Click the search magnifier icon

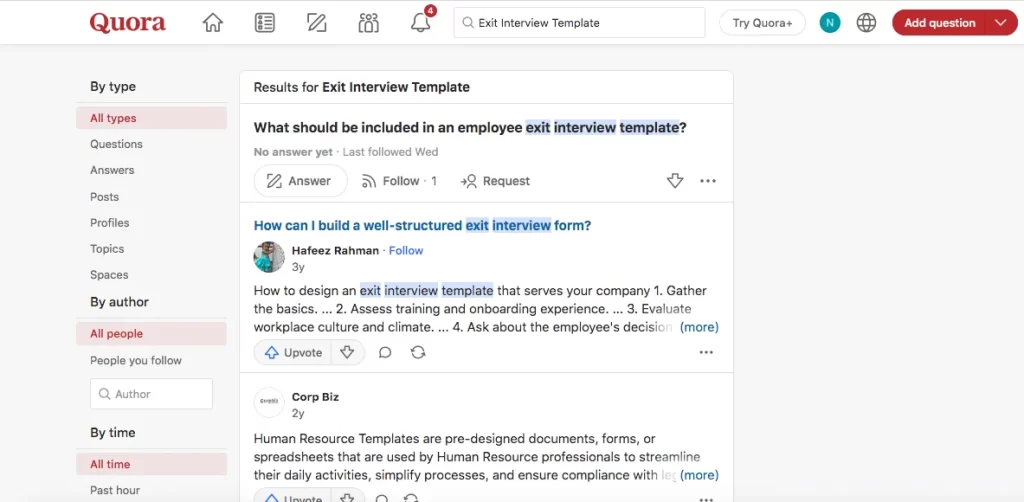[x=468, y=23]
